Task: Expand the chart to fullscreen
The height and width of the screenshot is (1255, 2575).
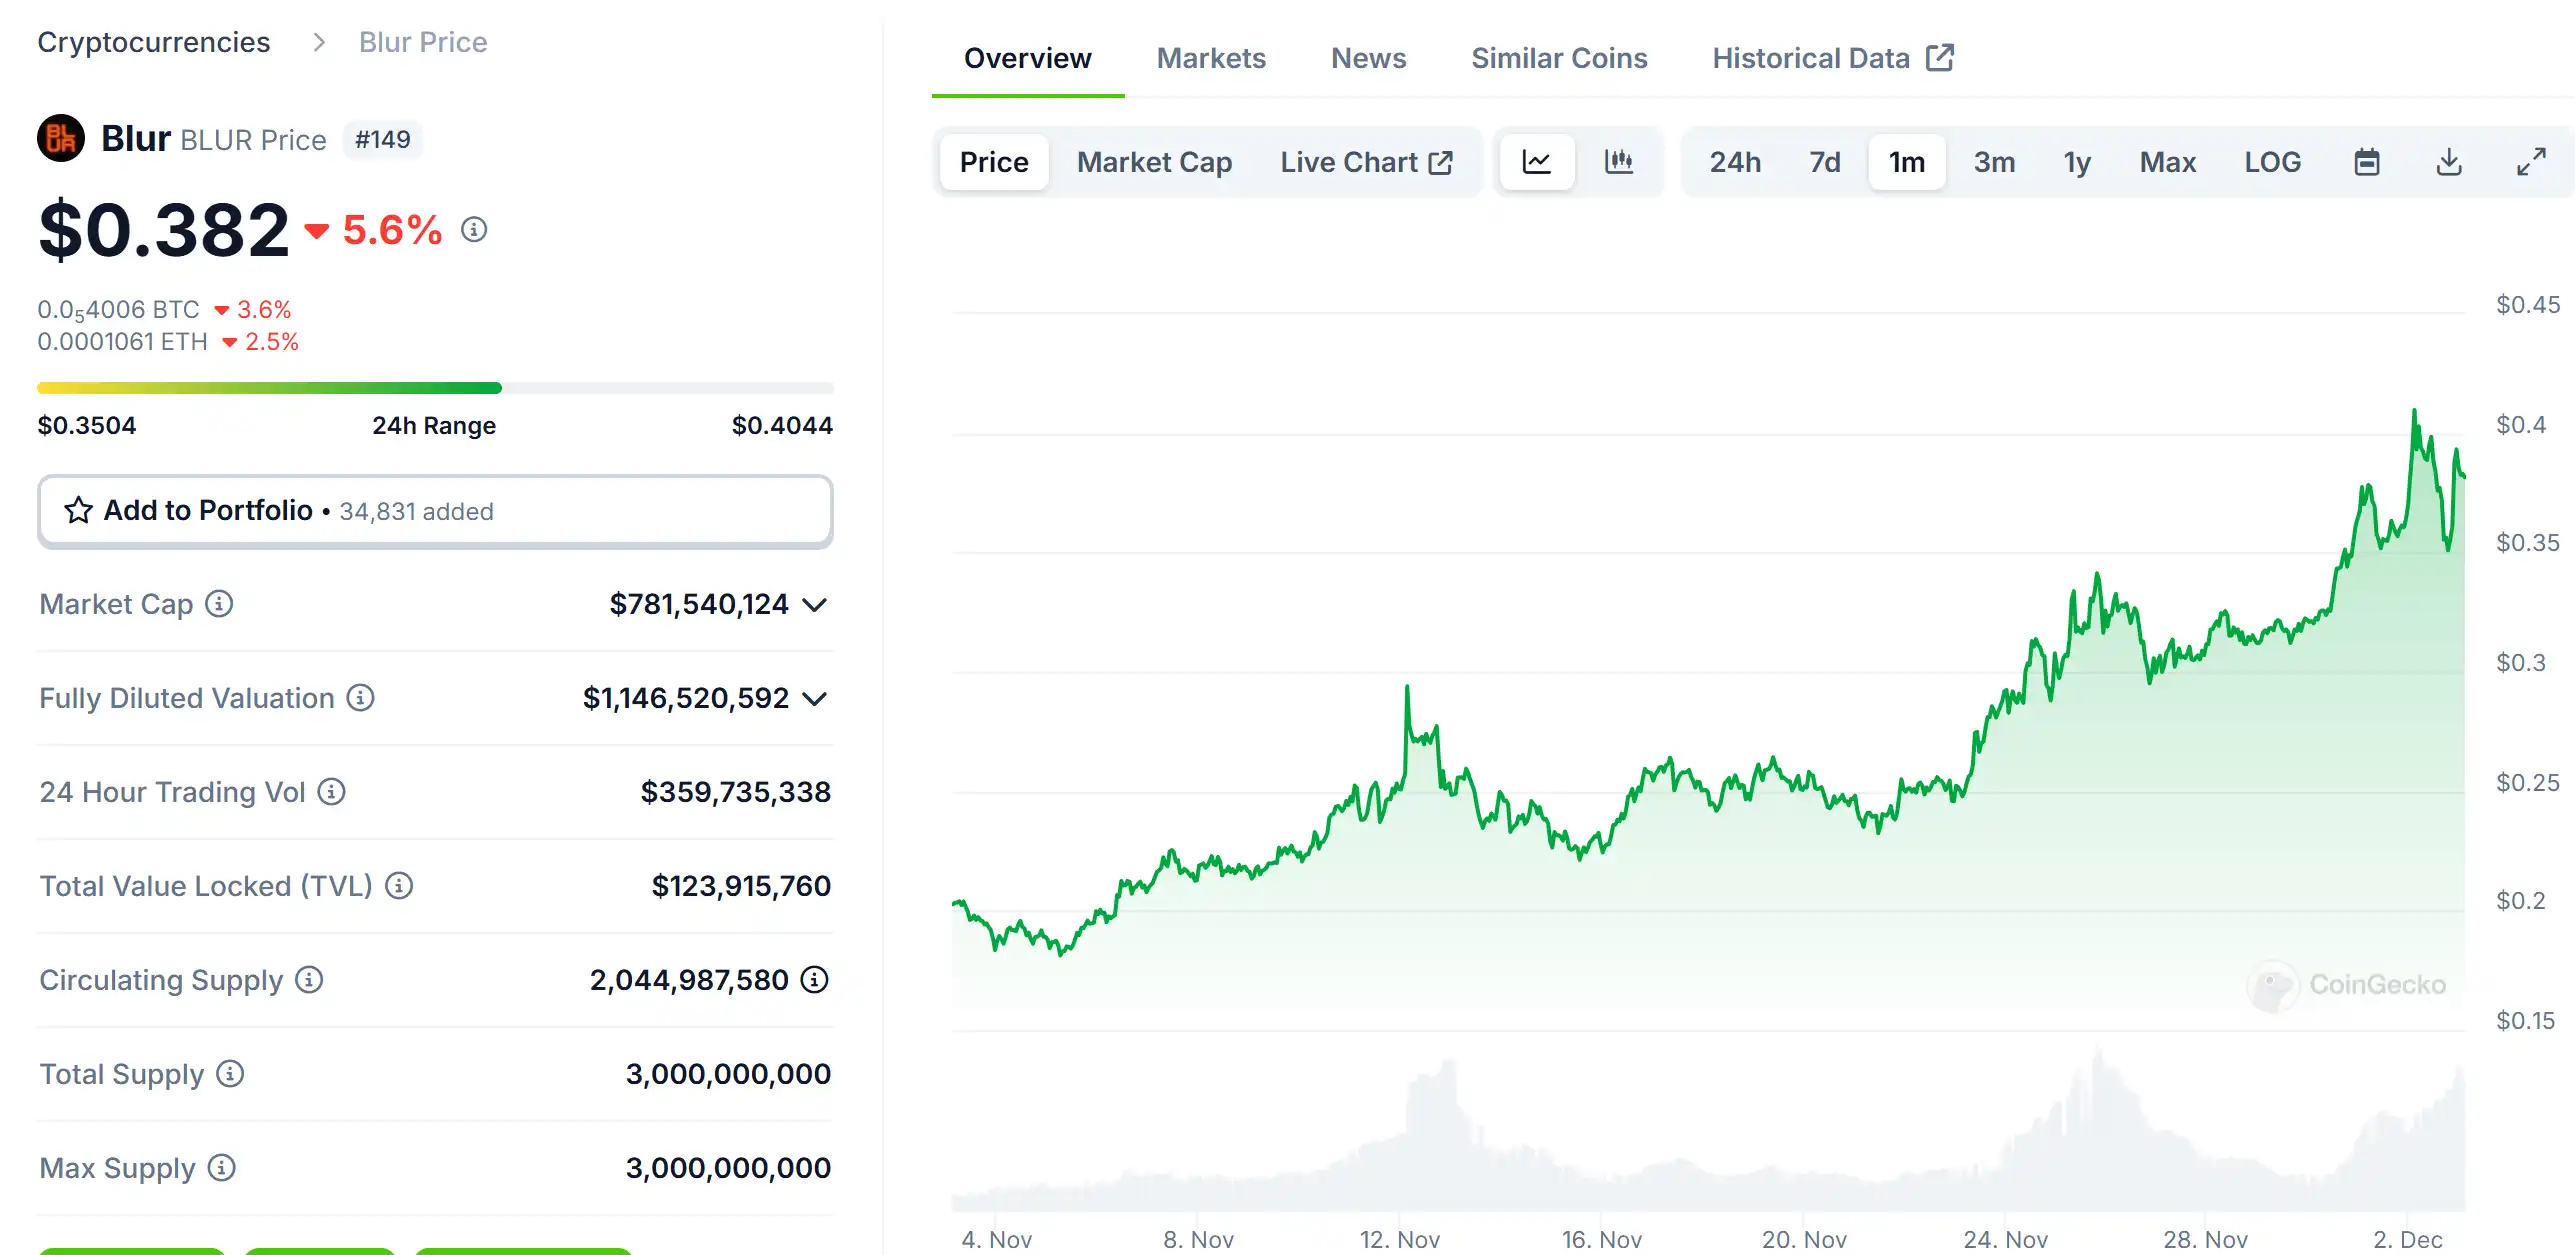Action: [x=2530, y=162]
